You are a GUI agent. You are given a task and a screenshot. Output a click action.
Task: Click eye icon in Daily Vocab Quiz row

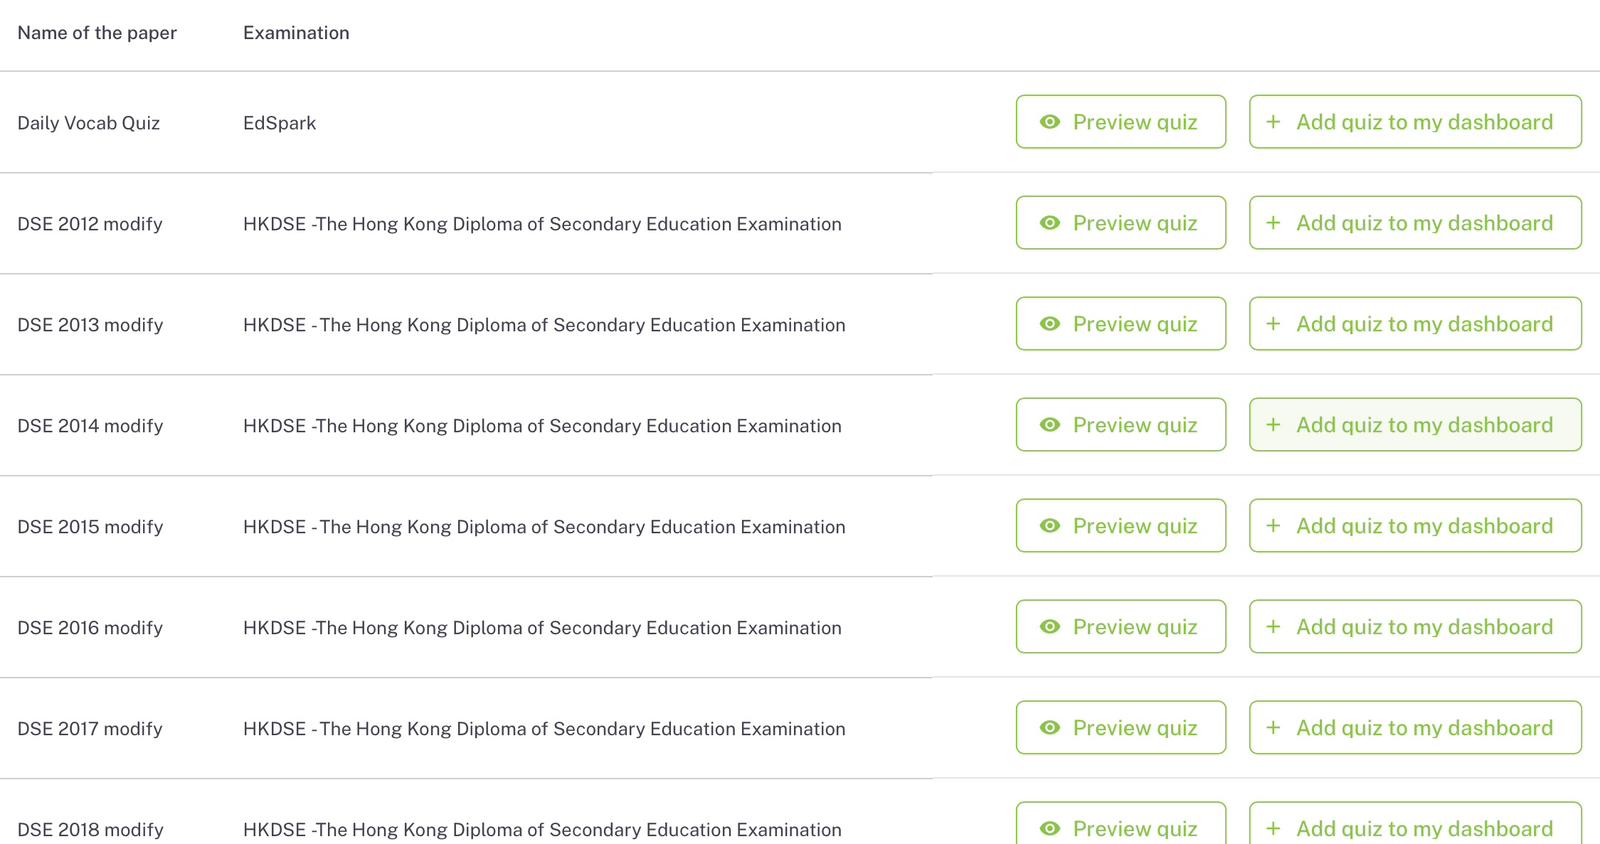(x=1049, y=122)
